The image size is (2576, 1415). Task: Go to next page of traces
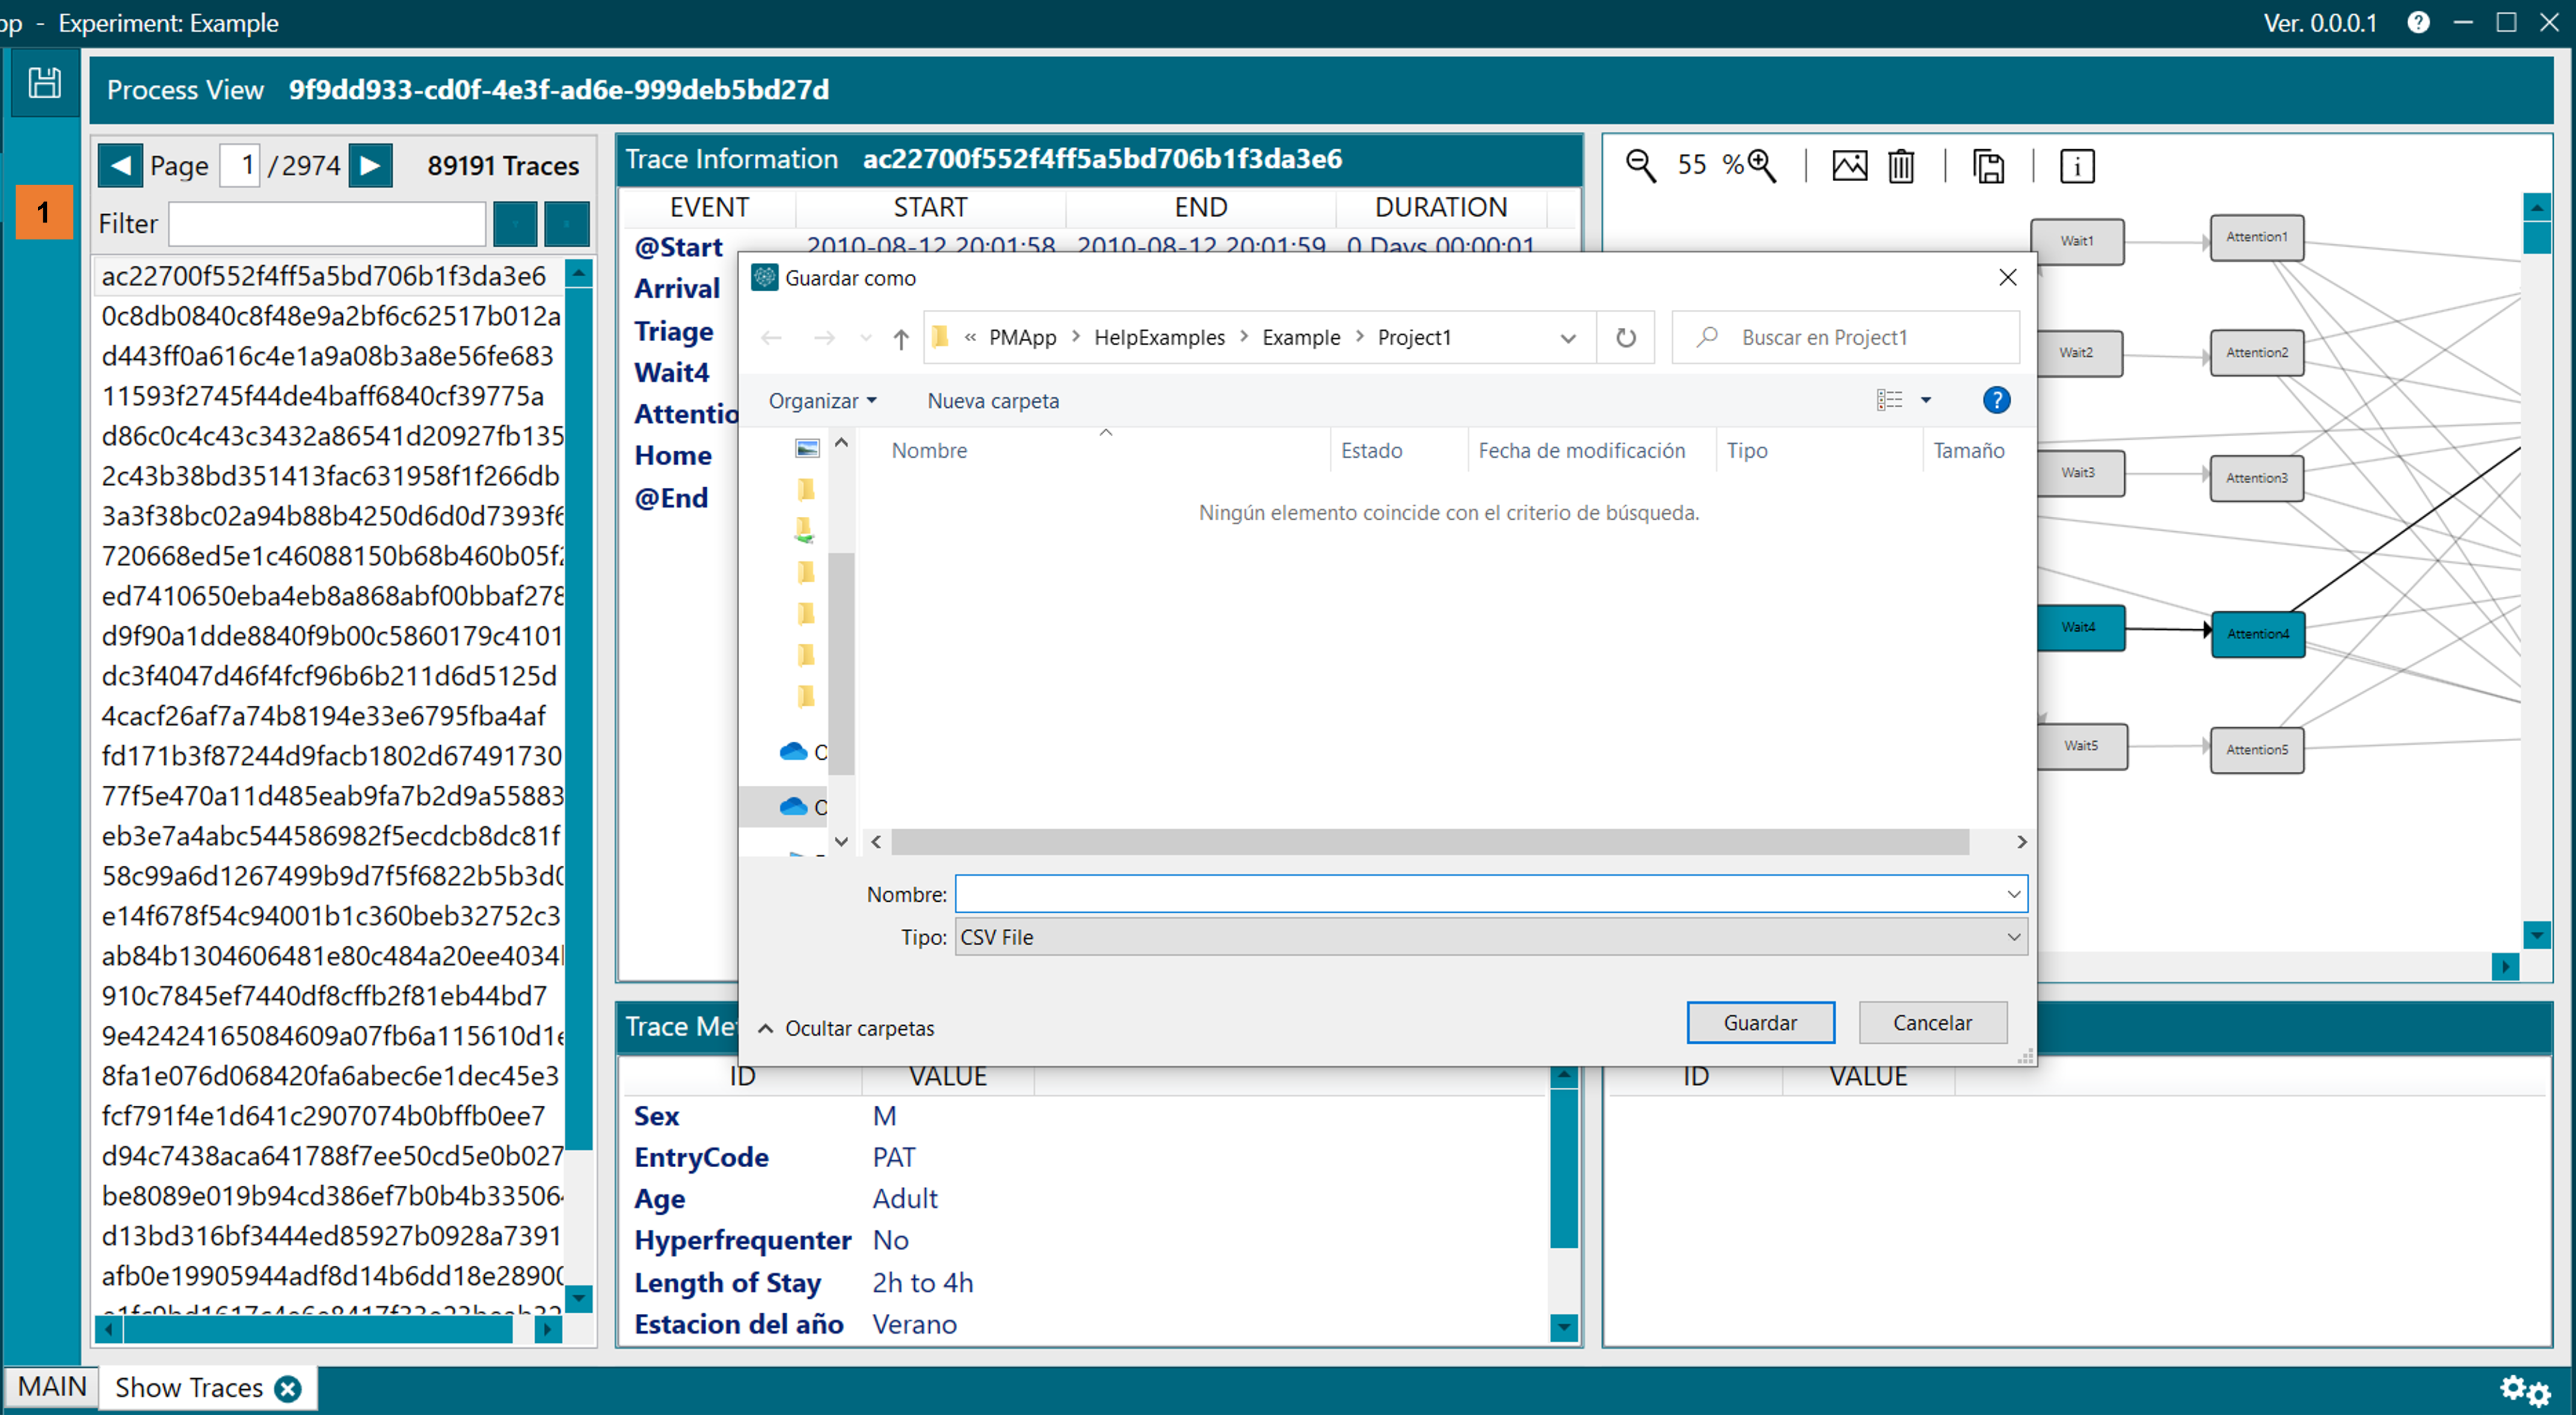pos(370,165)
